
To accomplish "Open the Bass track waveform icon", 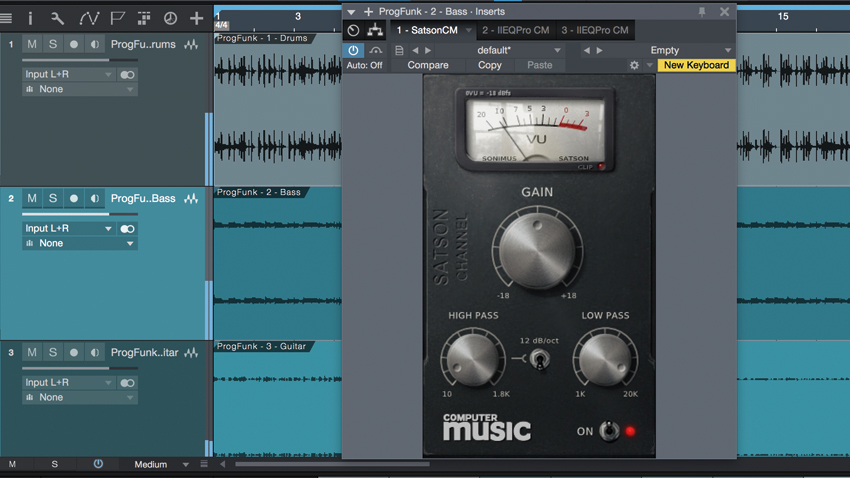I will pos(191,198).
